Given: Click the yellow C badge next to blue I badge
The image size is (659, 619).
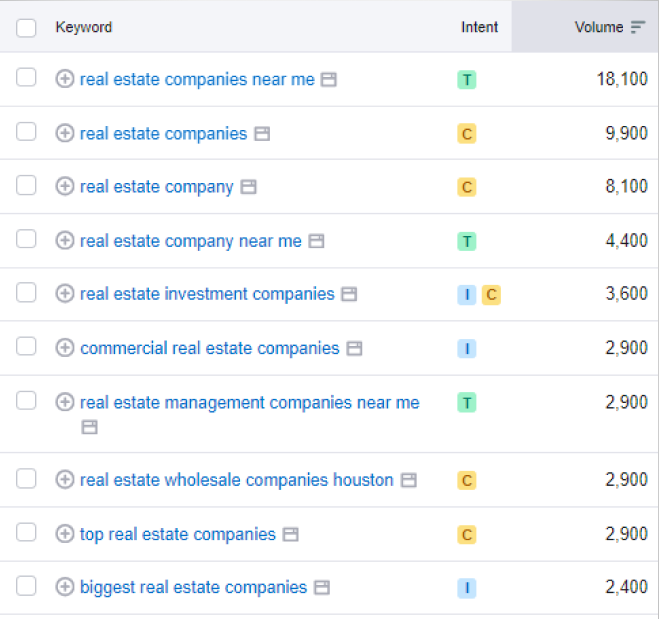Looking at the screenshot, I should tap(491, 294).
